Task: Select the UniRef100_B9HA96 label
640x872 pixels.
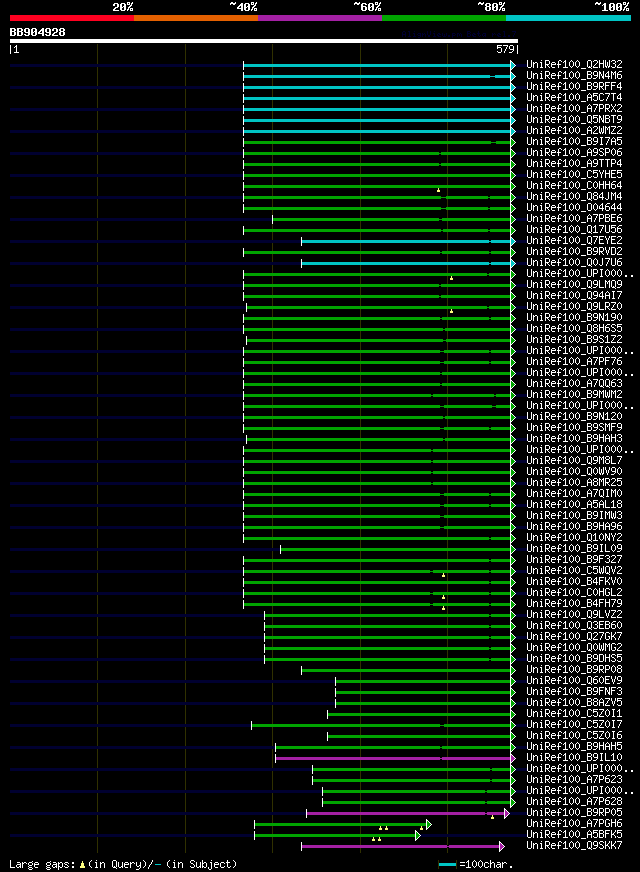Action: [x=574, y=527]
